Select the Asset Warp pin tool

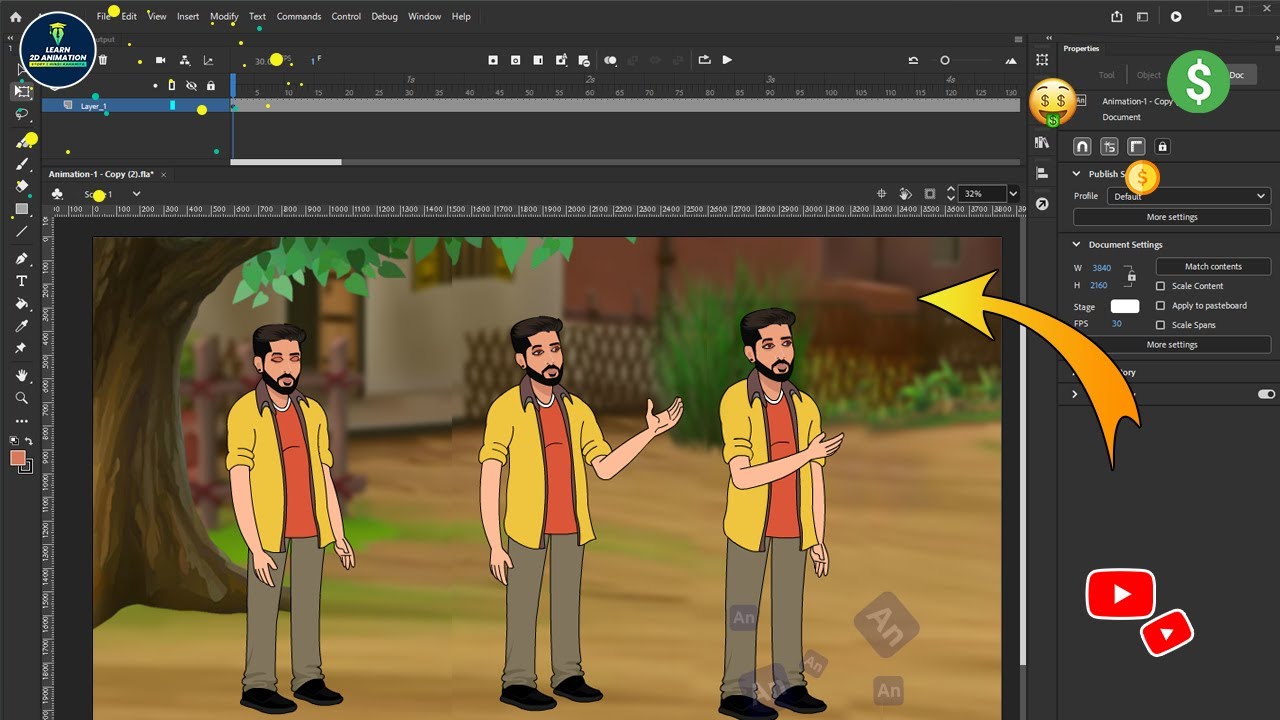click(x=21, y=348)
